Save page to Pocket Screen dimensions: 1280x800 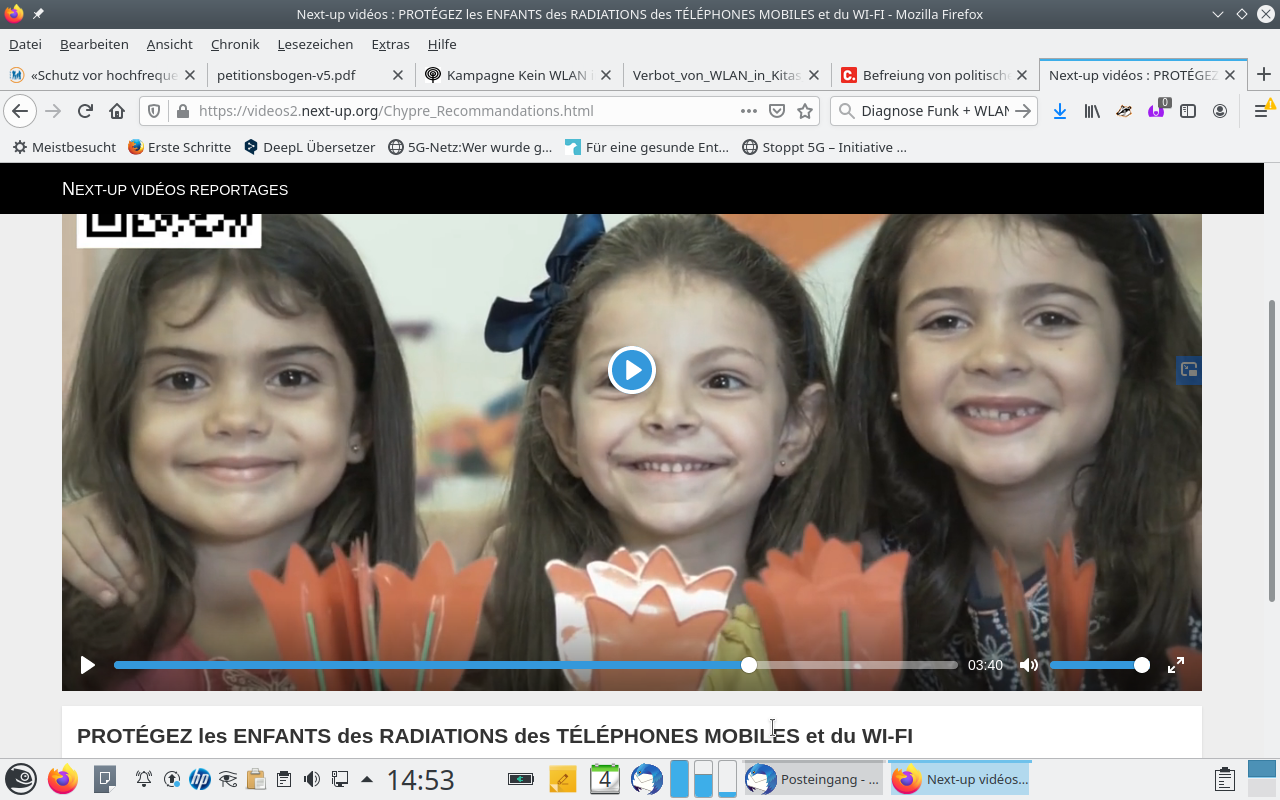pyautogui.click(x=777, y=111)
